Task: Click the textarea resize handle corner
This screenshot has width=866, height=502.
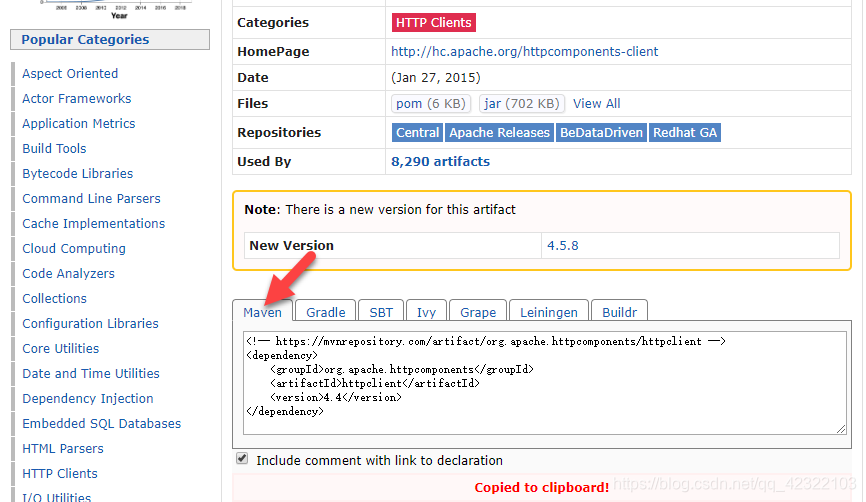Action: point(841,429)
